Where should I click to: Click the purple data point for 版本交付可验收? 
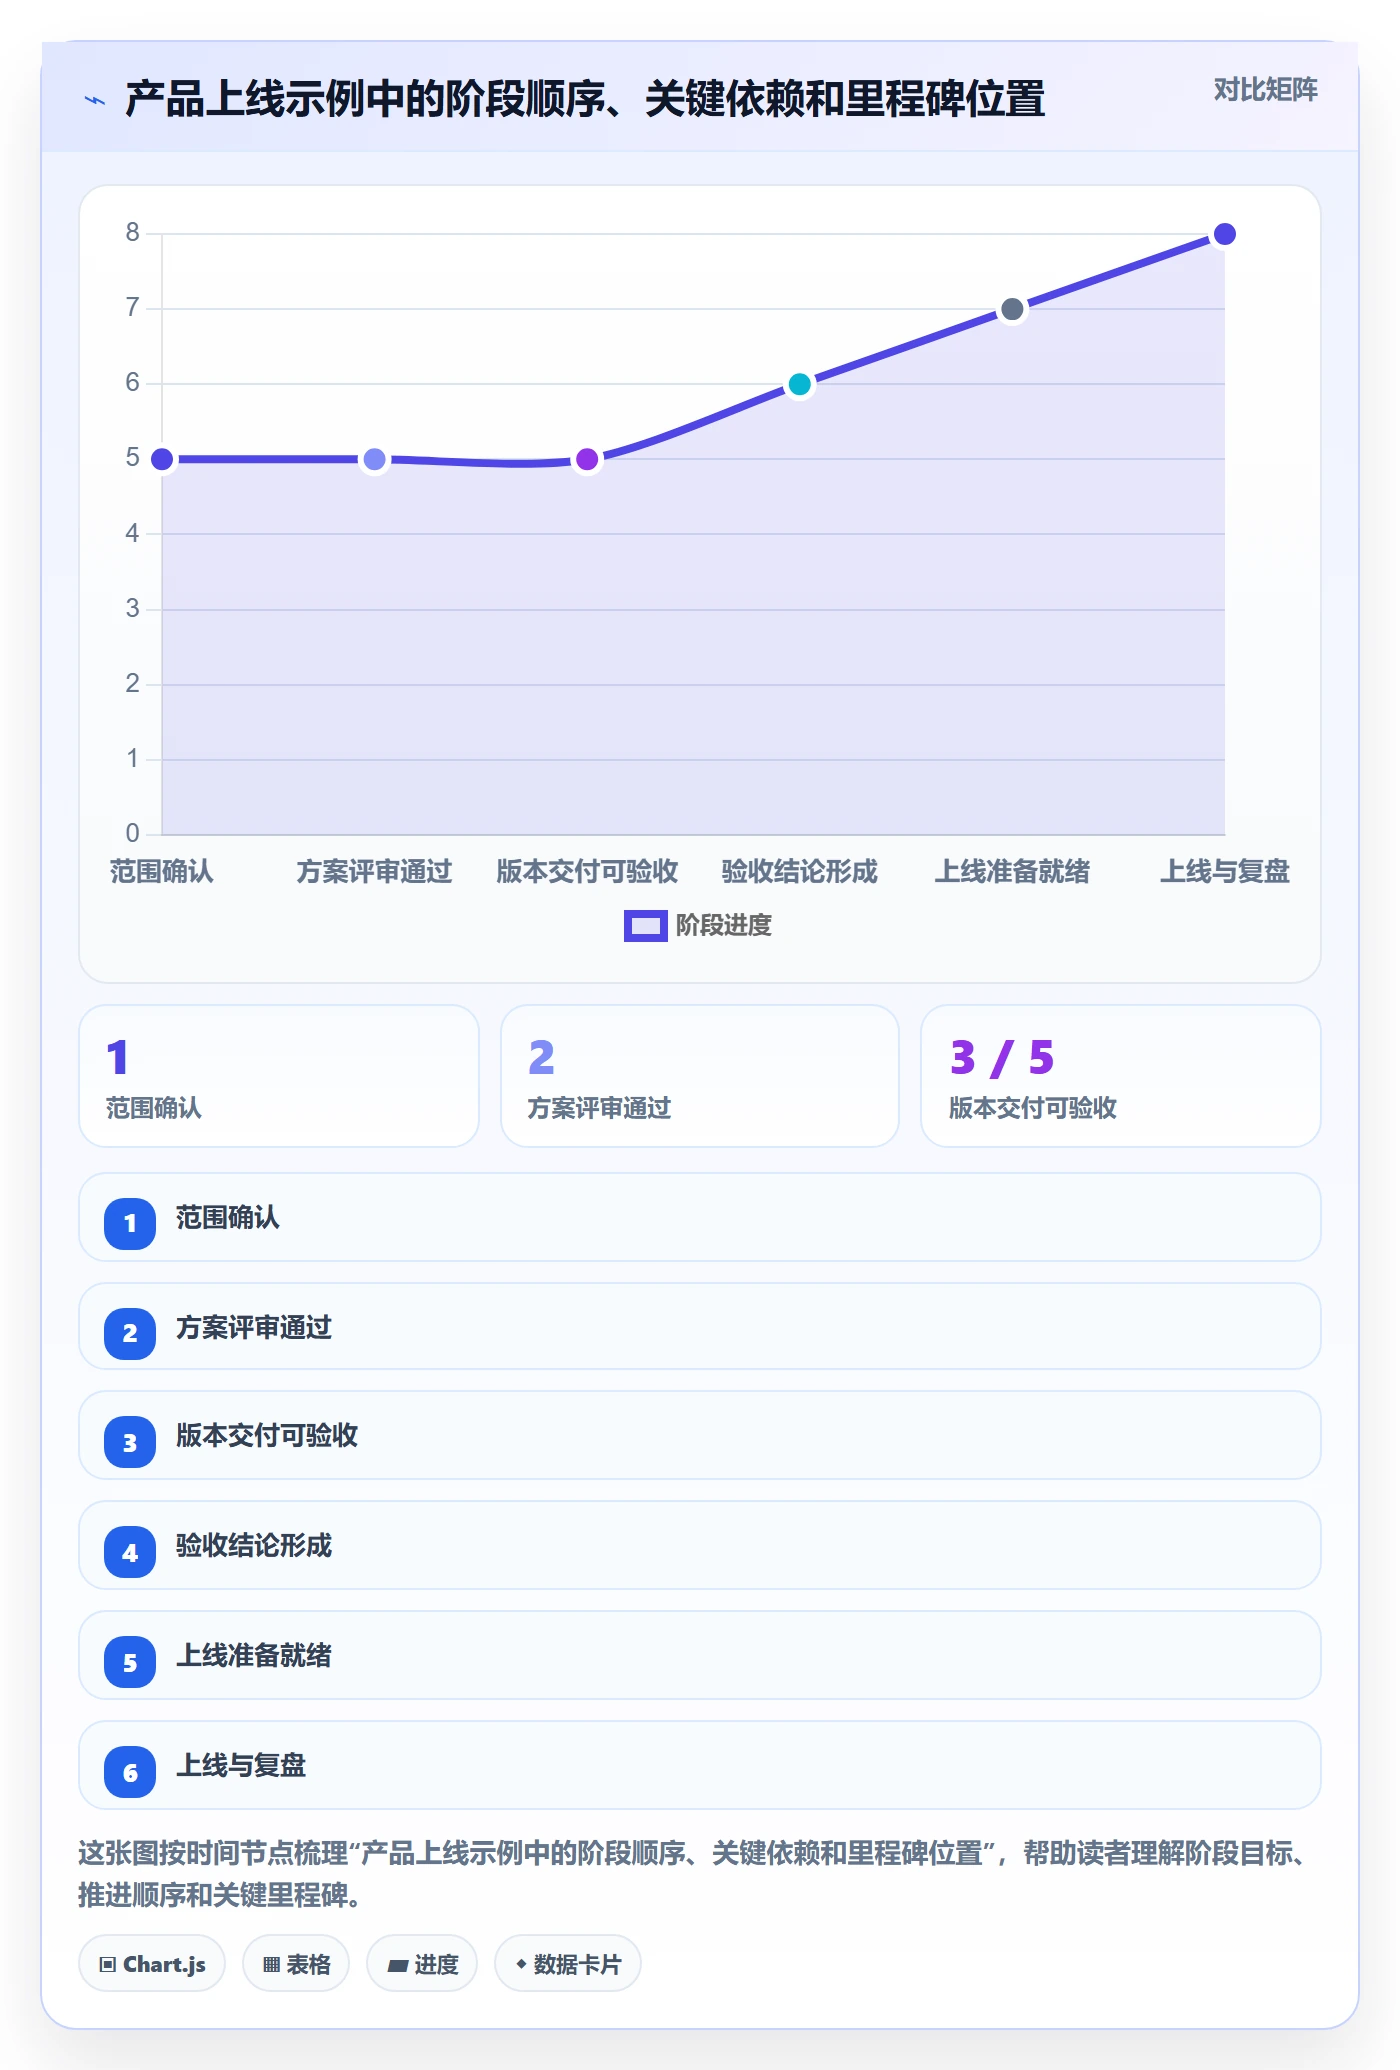tap(587, 459)
